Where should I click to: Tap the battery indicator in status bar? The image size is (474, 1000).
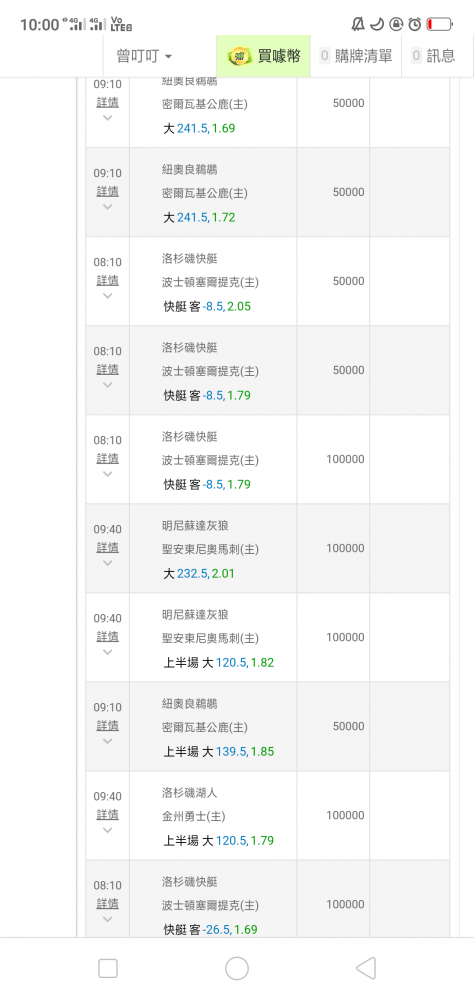440,24
